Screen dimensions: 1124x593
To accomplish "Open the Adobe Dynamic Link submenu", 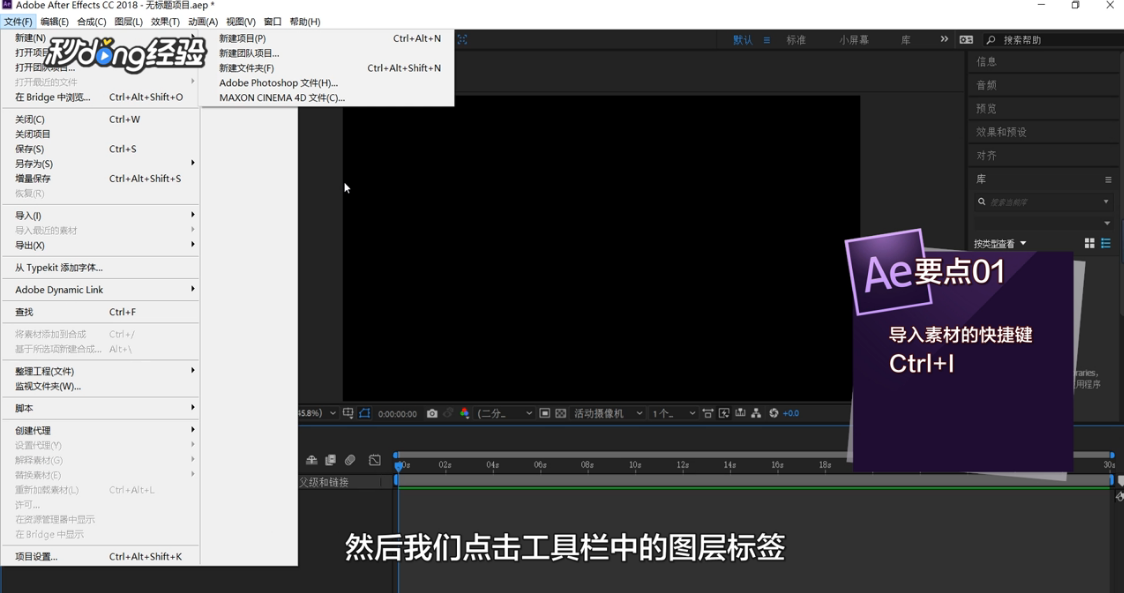I will click(101, 290).
